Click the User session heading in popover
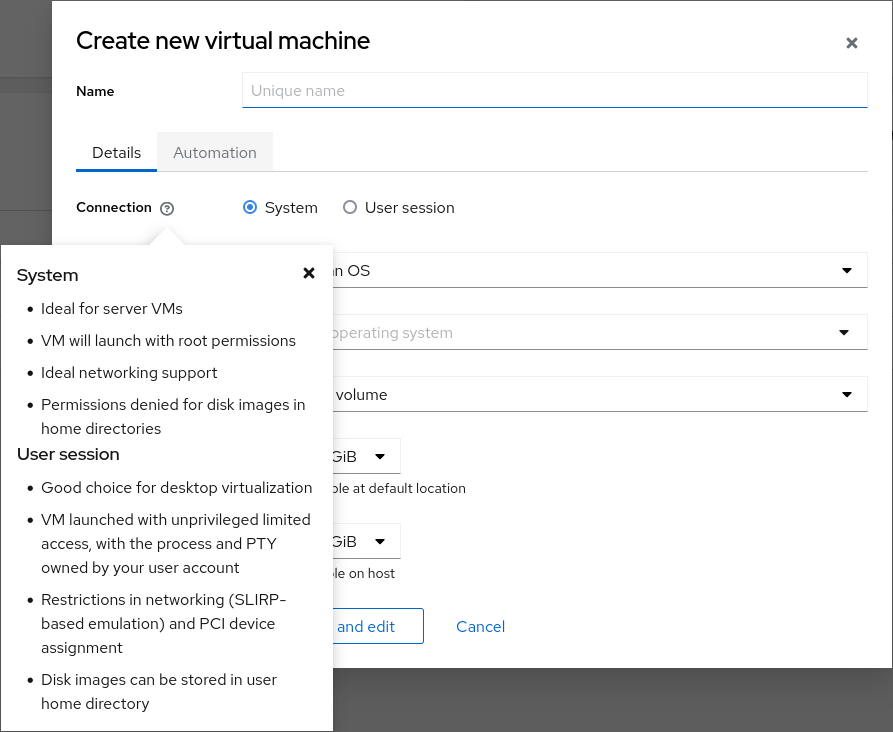This screenshot has height=732, width=893. point(68,454)
